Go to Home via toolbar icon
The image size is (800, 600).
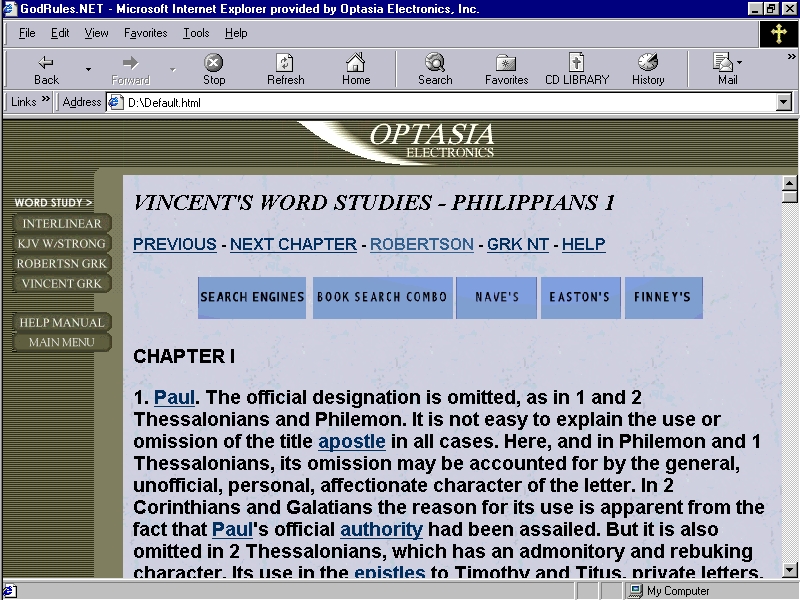click(x=356, y=63)
